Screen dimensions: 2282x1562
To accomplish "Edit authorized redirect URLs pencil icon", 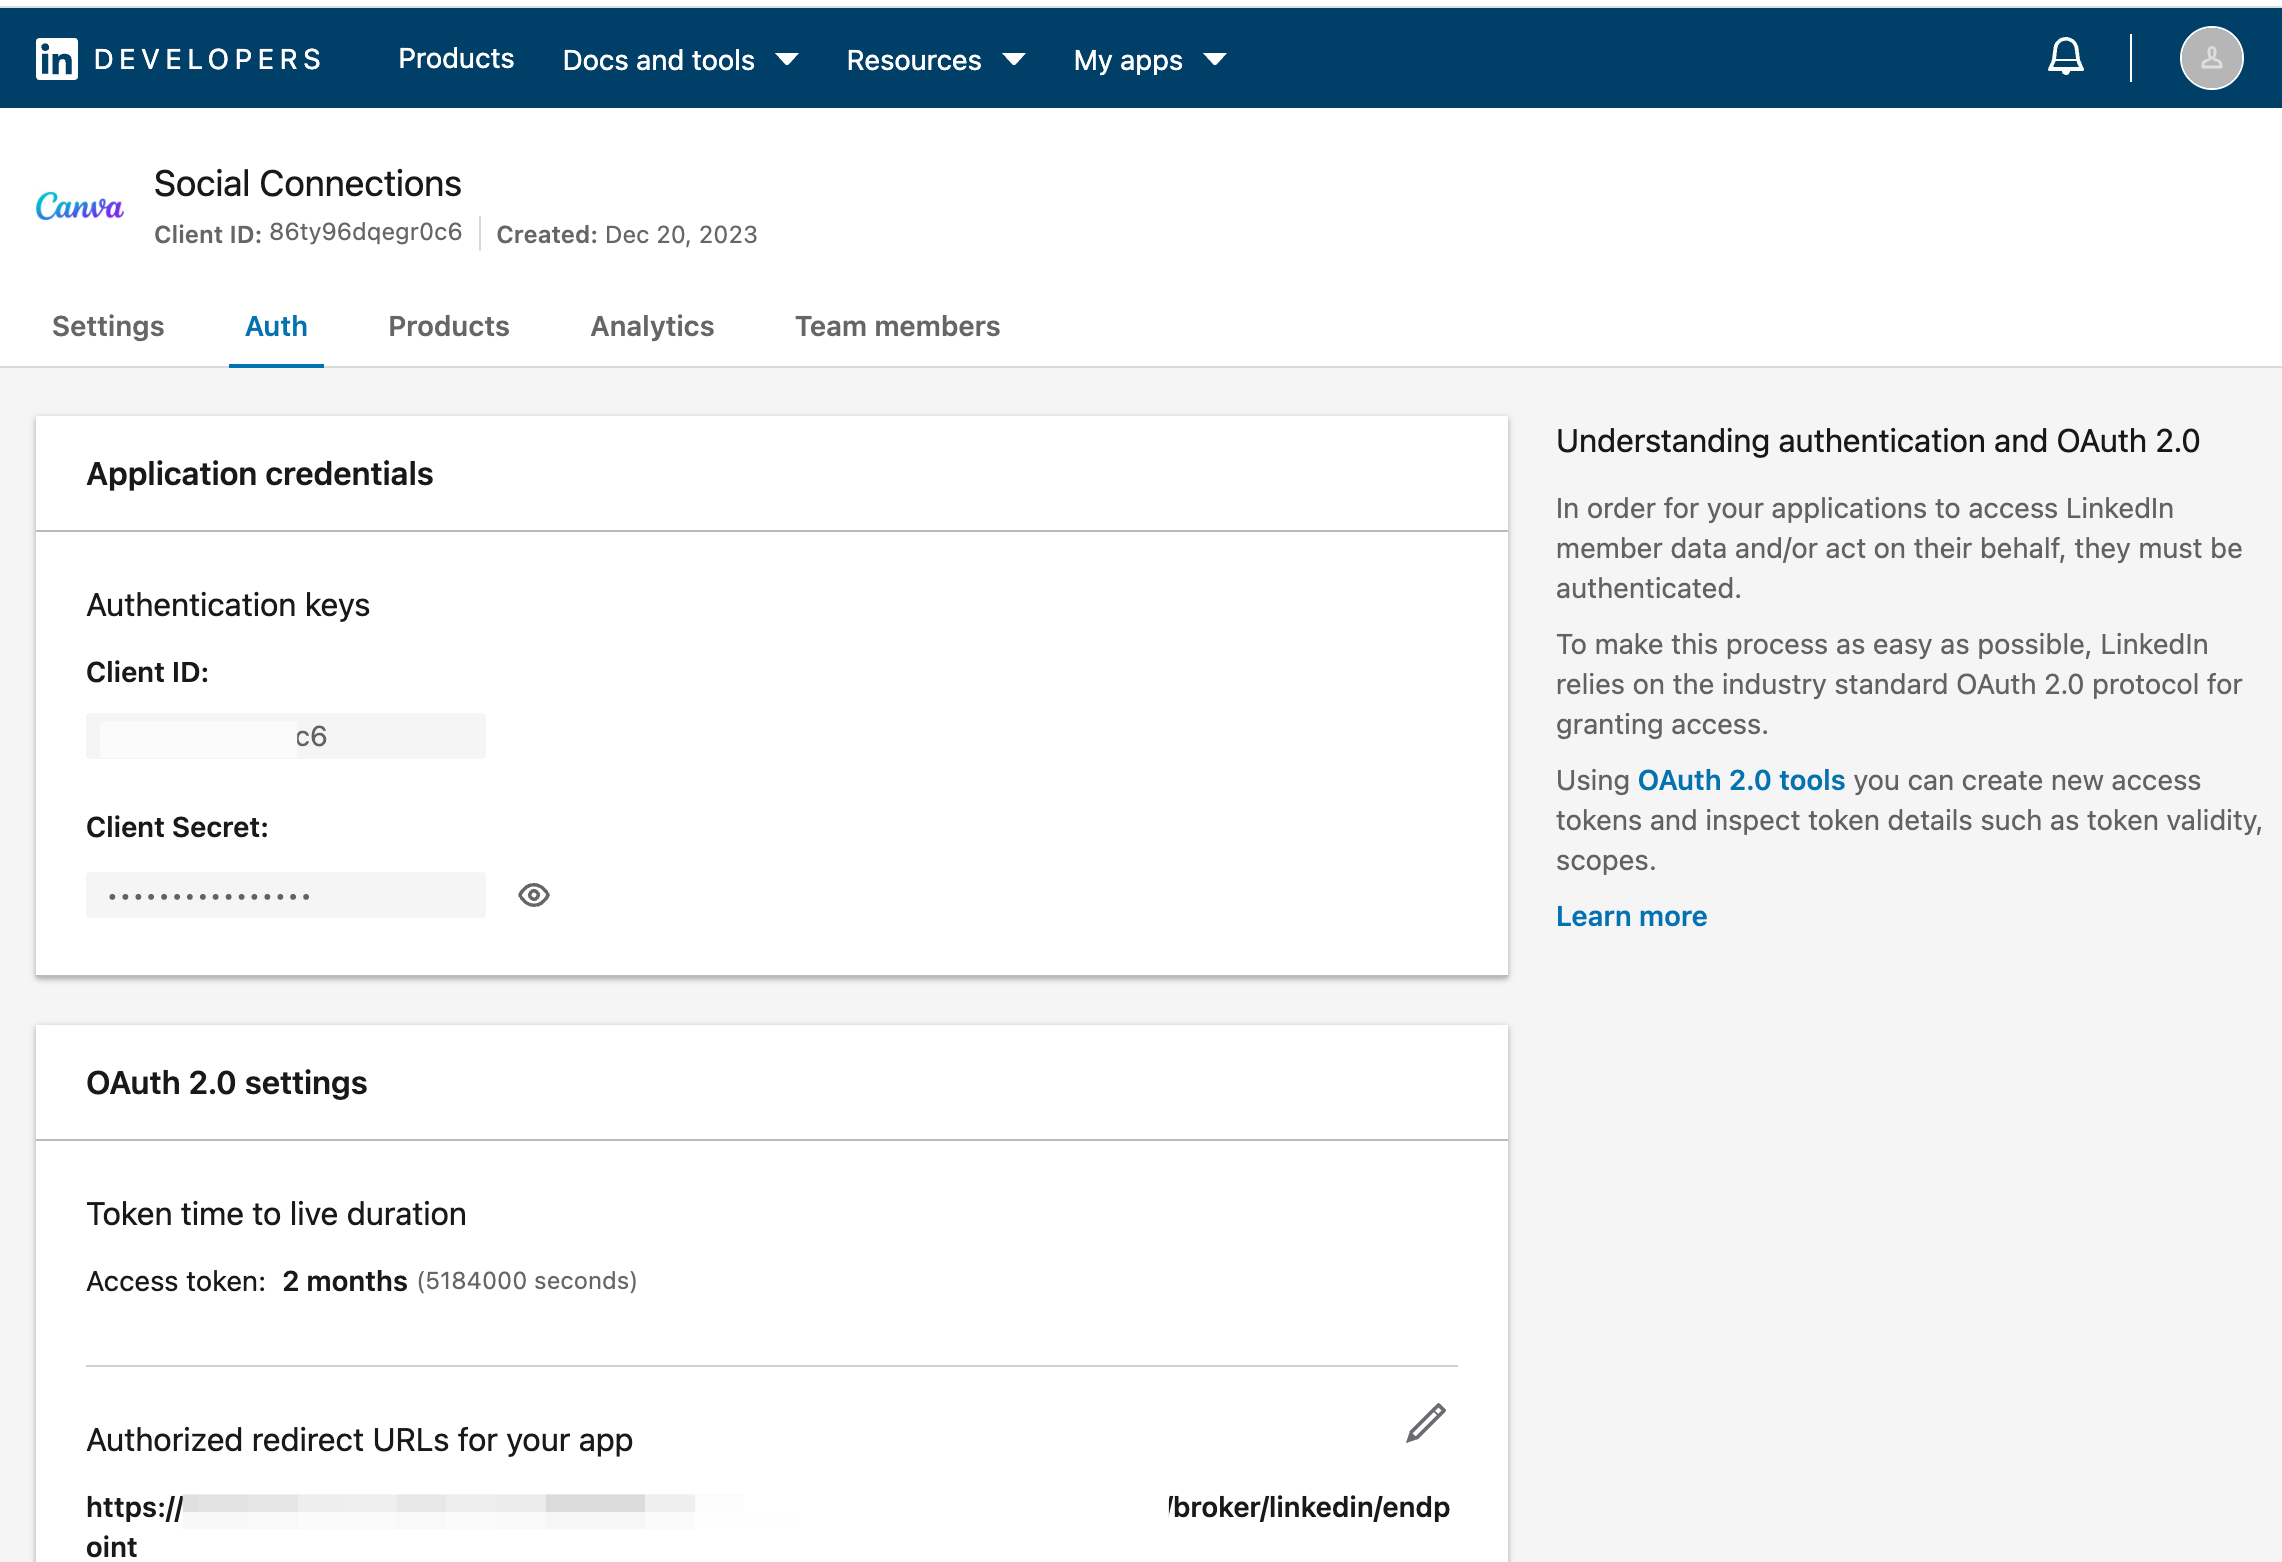I will click(x=1425, y=1422).
